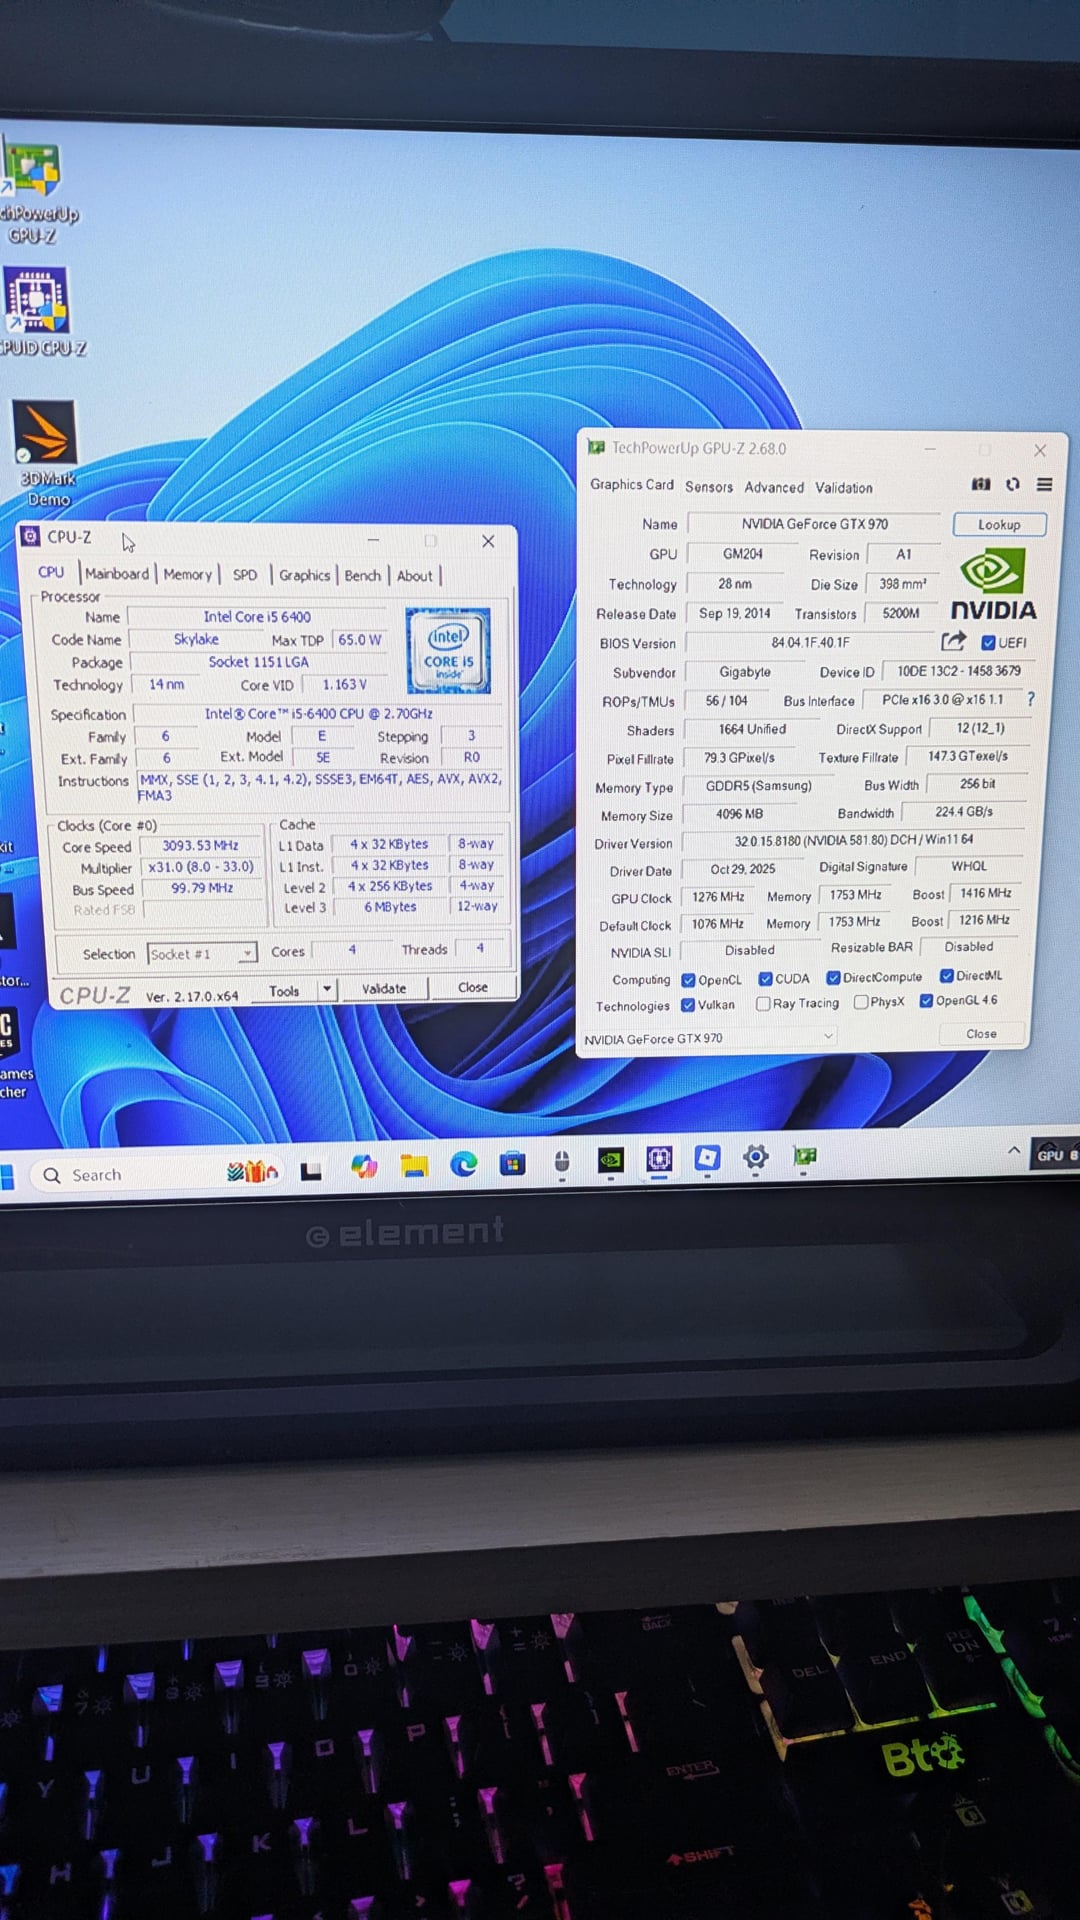Open the Tools dropdown arrow in CPU-Z

(x=327, y=989)
